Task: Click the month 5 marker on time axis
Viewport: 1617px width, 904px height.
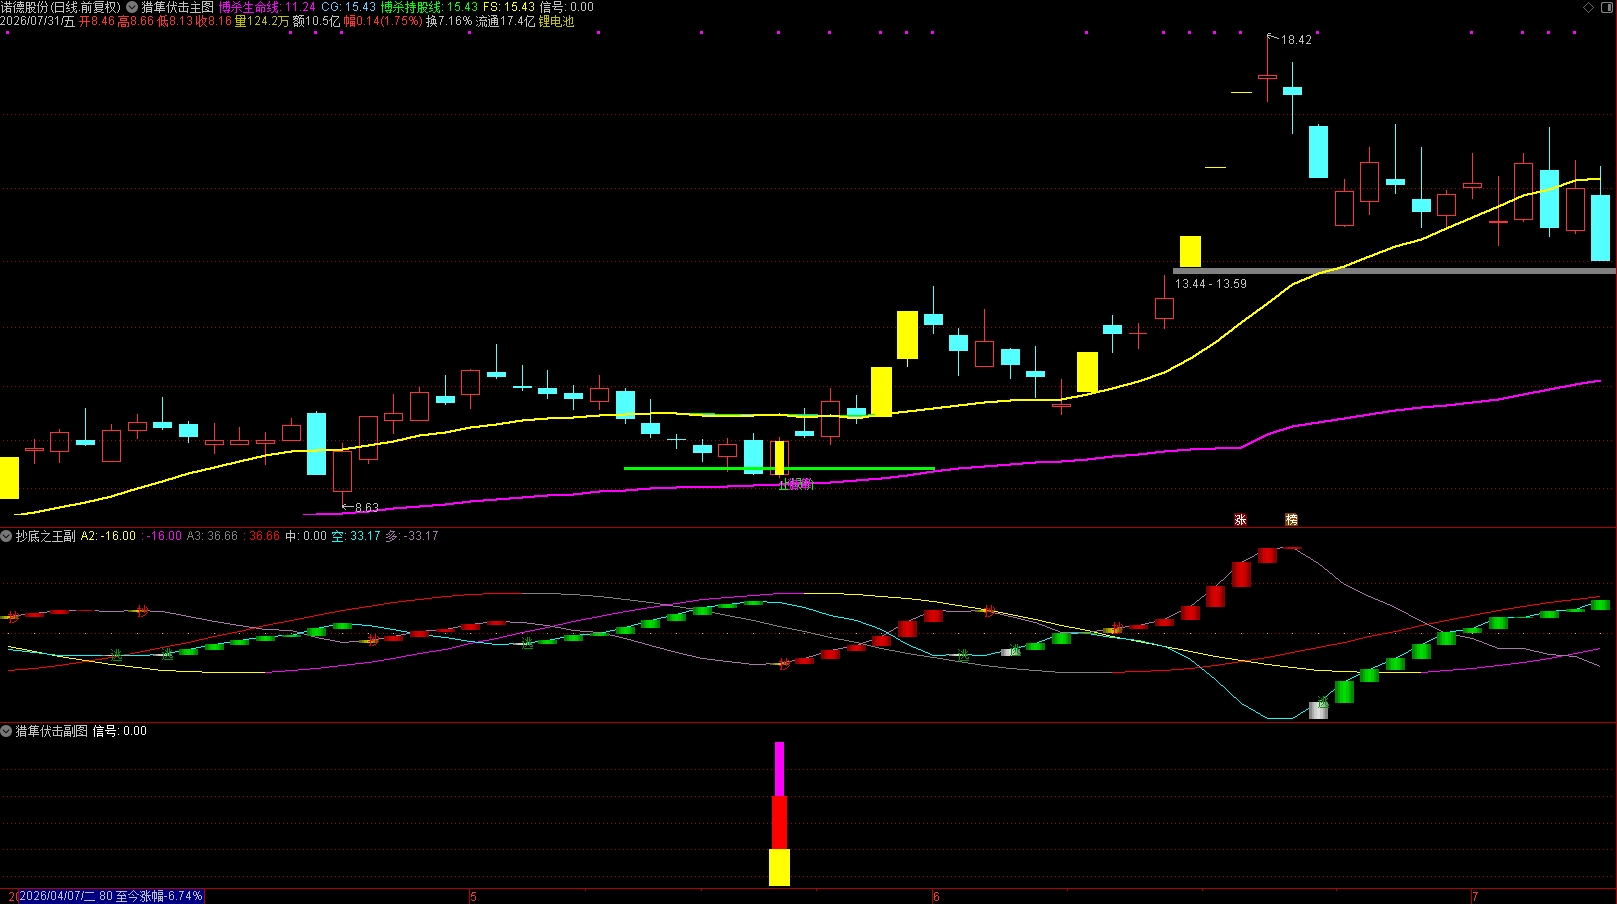Action: coord(473,896)
